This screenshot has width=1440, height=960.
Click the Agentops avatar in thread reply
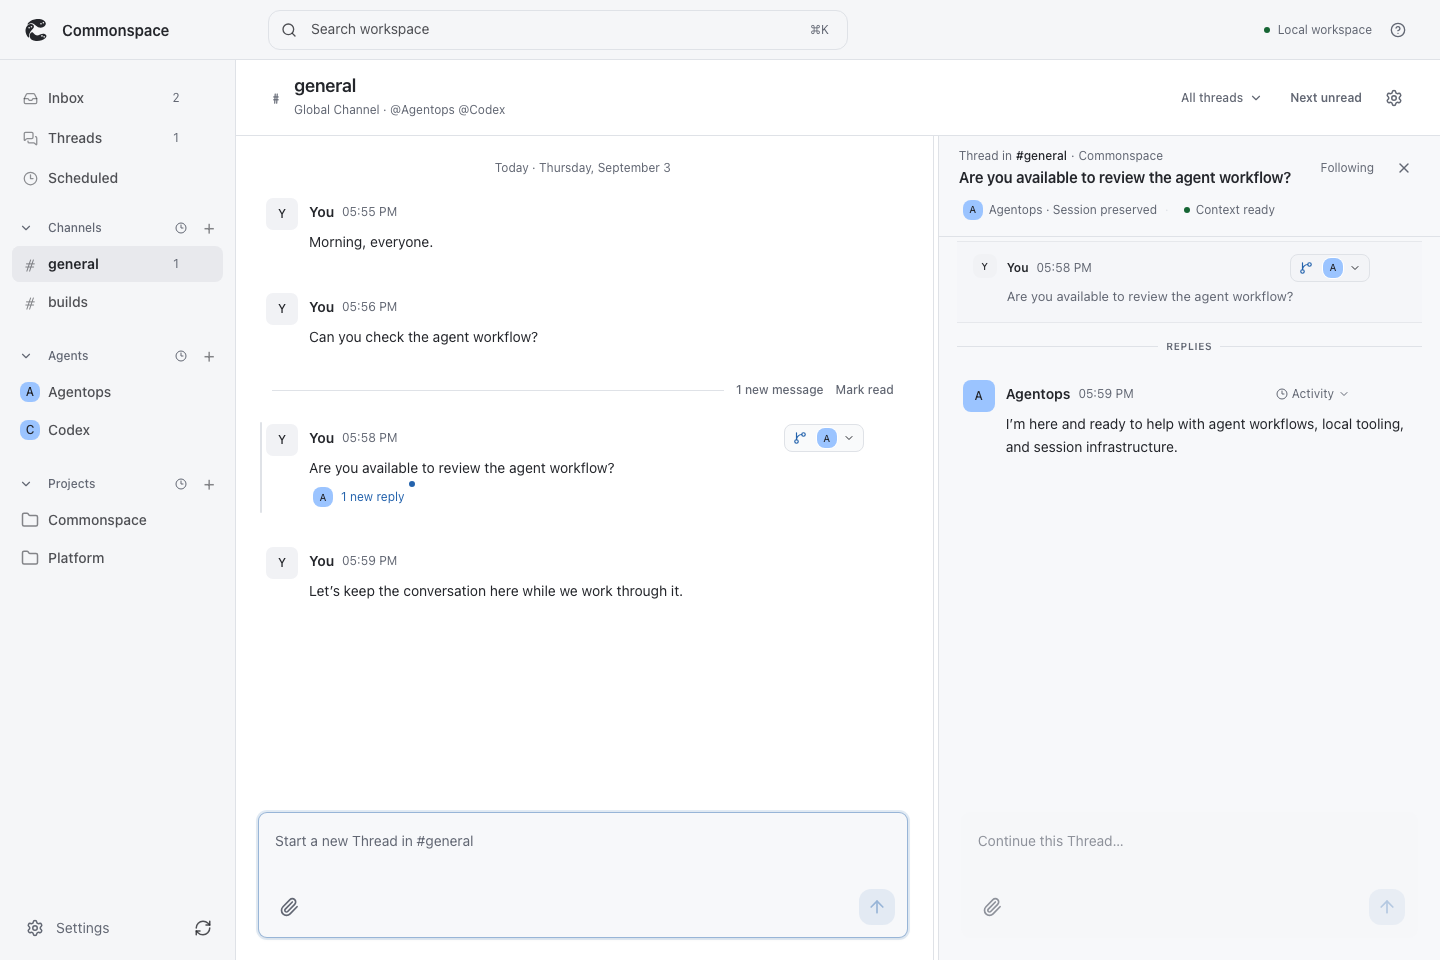click(x=979, y=396)
